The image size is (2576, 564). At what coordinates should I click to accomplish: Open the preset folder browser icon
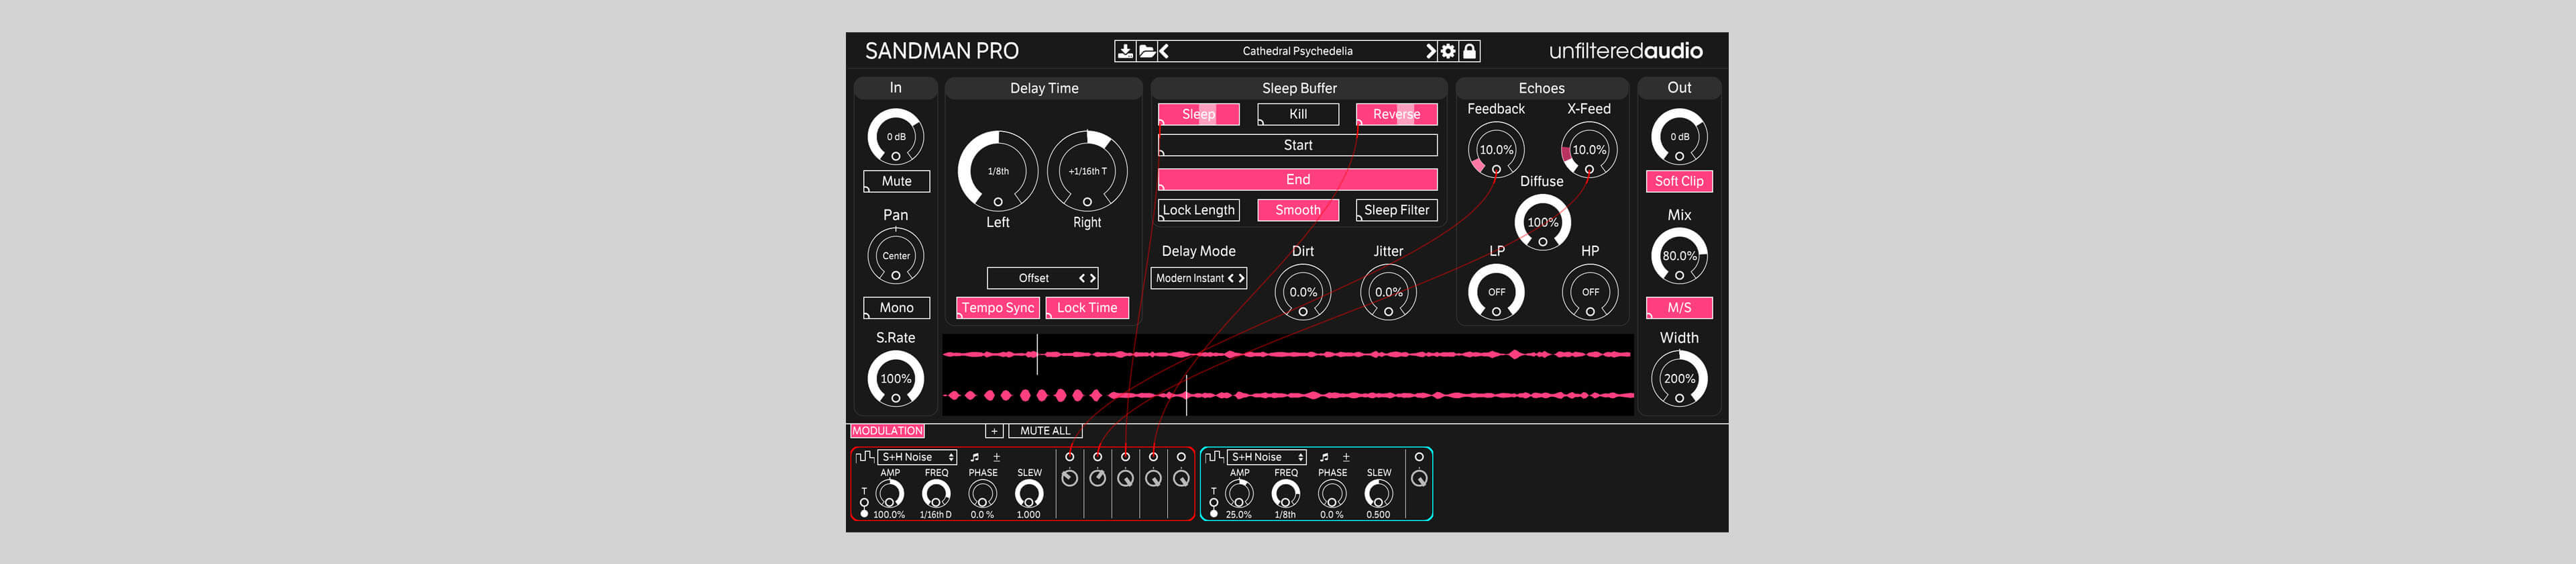click(x=1146, y=51)
